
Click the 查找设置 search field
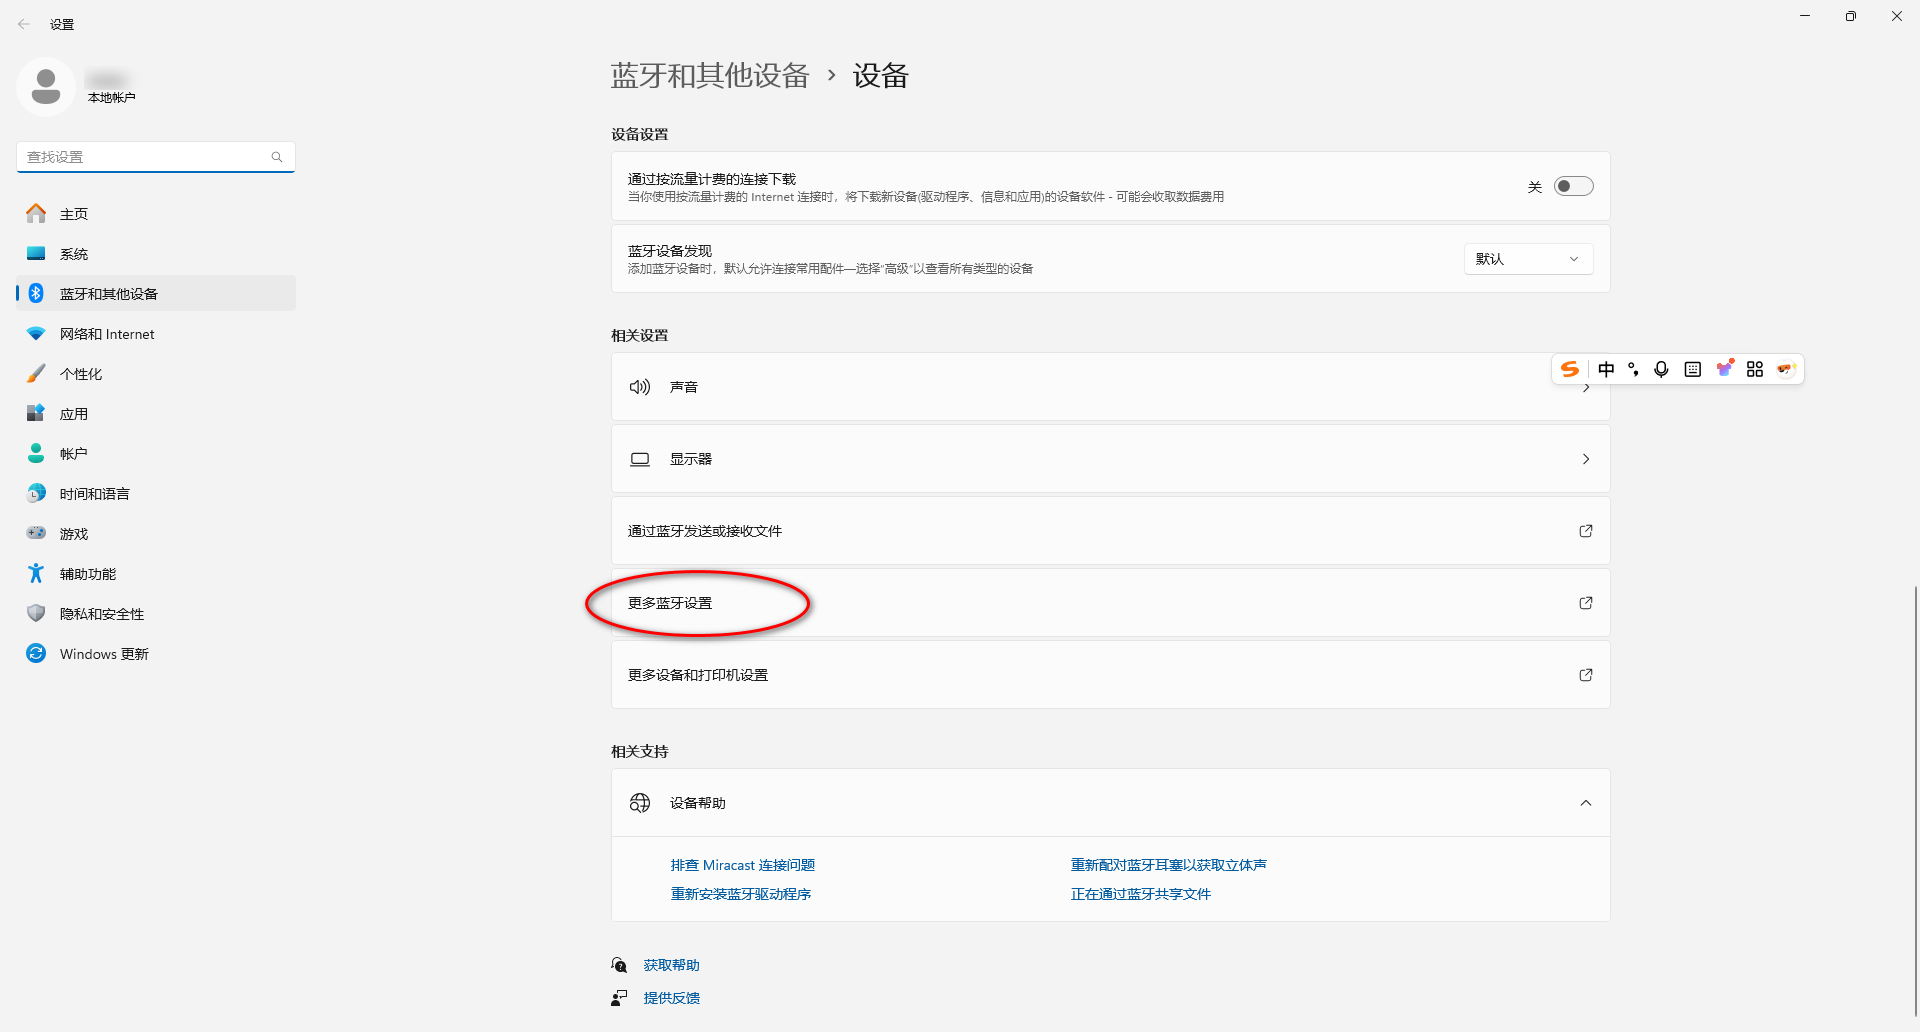coord(145,157)
